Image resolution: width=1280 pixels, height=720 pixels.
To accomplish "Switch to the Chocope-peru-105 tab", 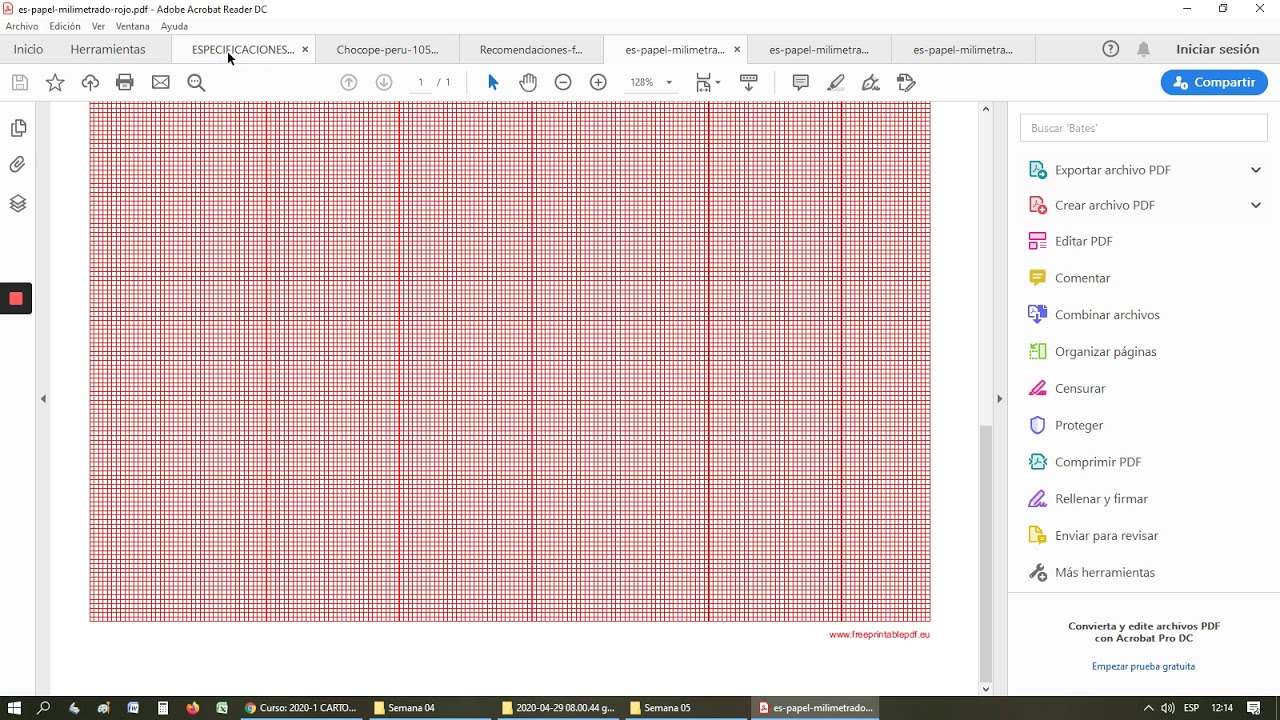I will [387, 49].
